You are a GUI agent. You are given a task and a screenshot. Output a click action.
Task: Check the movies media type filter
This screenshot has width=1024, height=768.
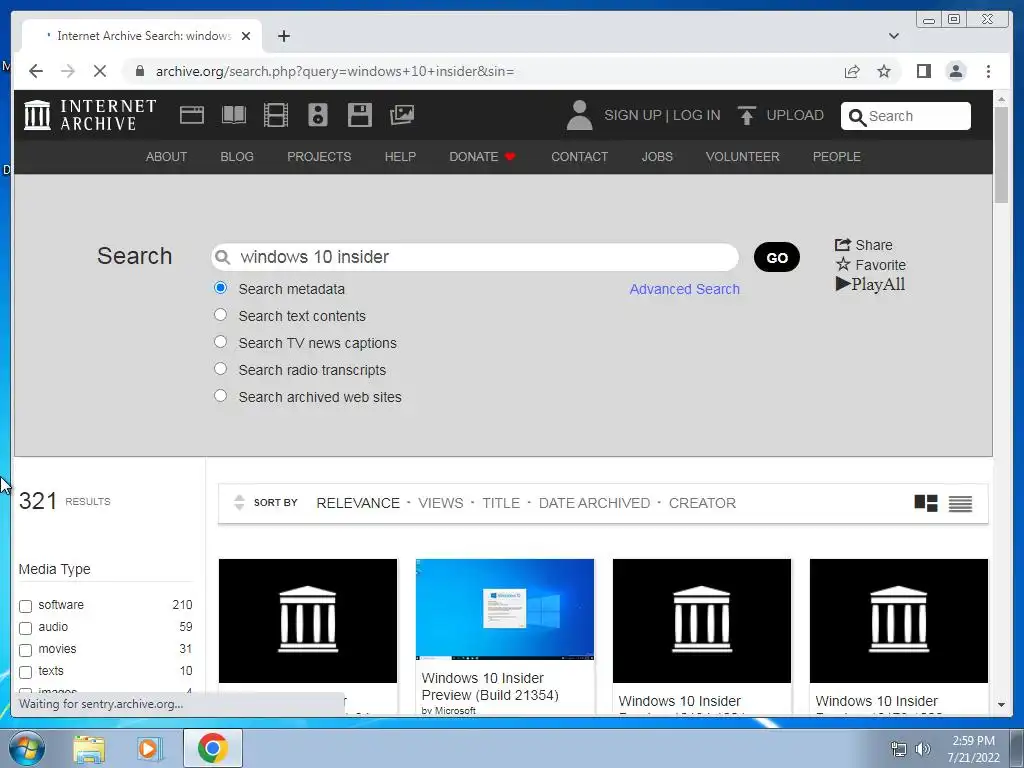click(25, 650)
